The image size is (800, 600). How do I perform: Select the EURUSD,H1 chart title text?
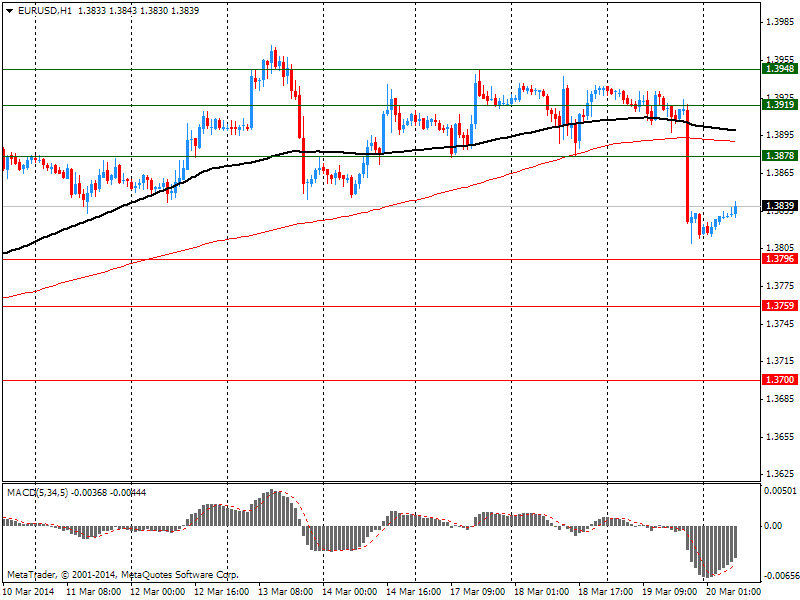point(45,11)
